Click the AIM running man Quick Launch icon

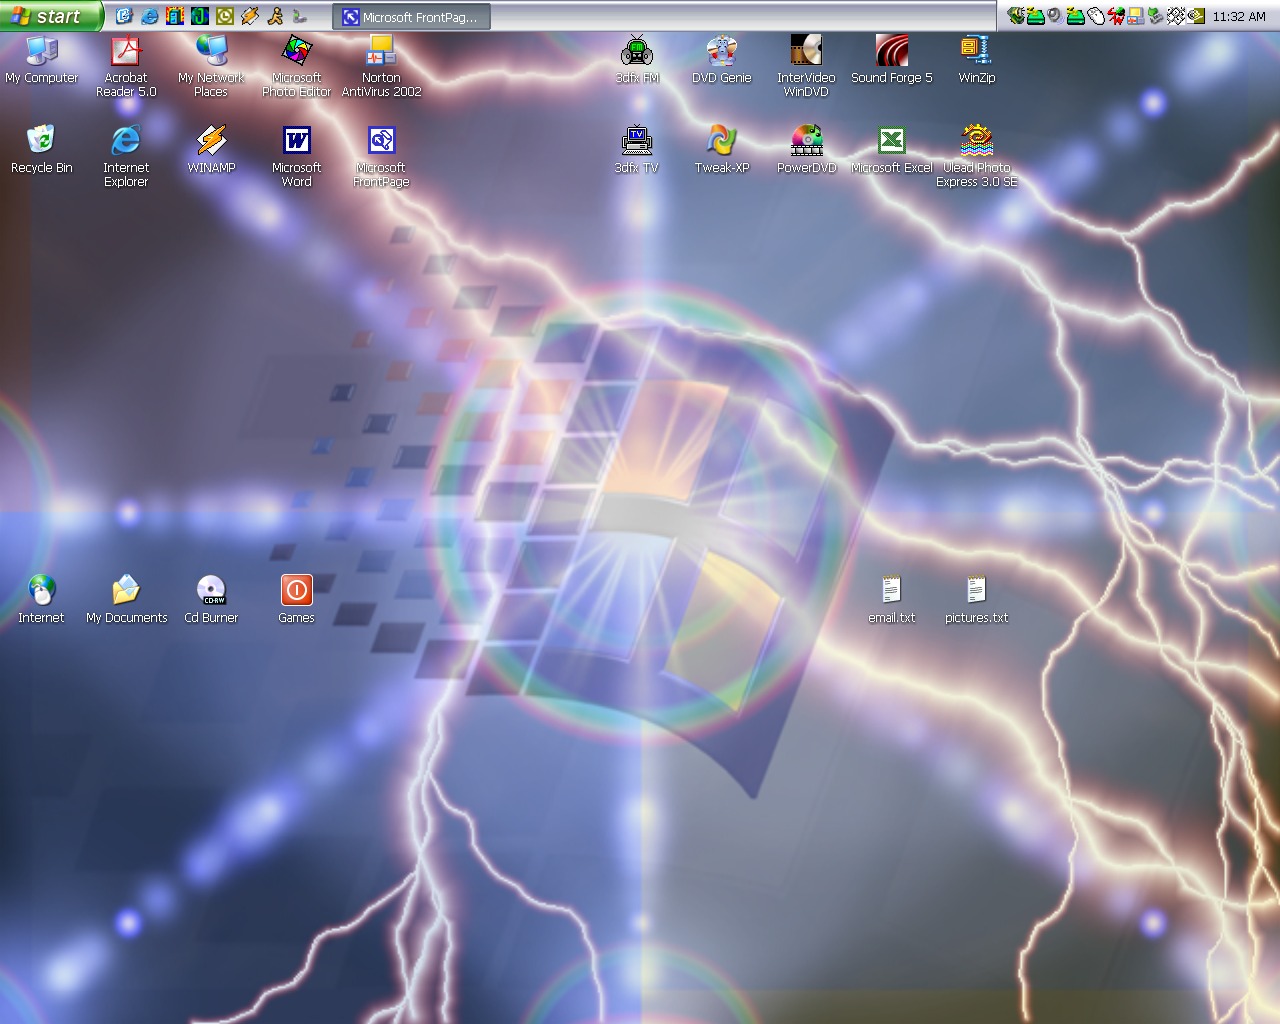tap(275, 16)
